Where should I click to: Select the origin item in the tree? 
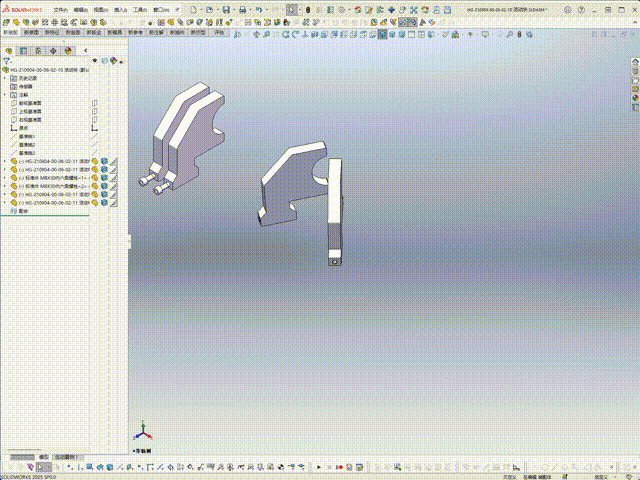[x=19, y=128]
